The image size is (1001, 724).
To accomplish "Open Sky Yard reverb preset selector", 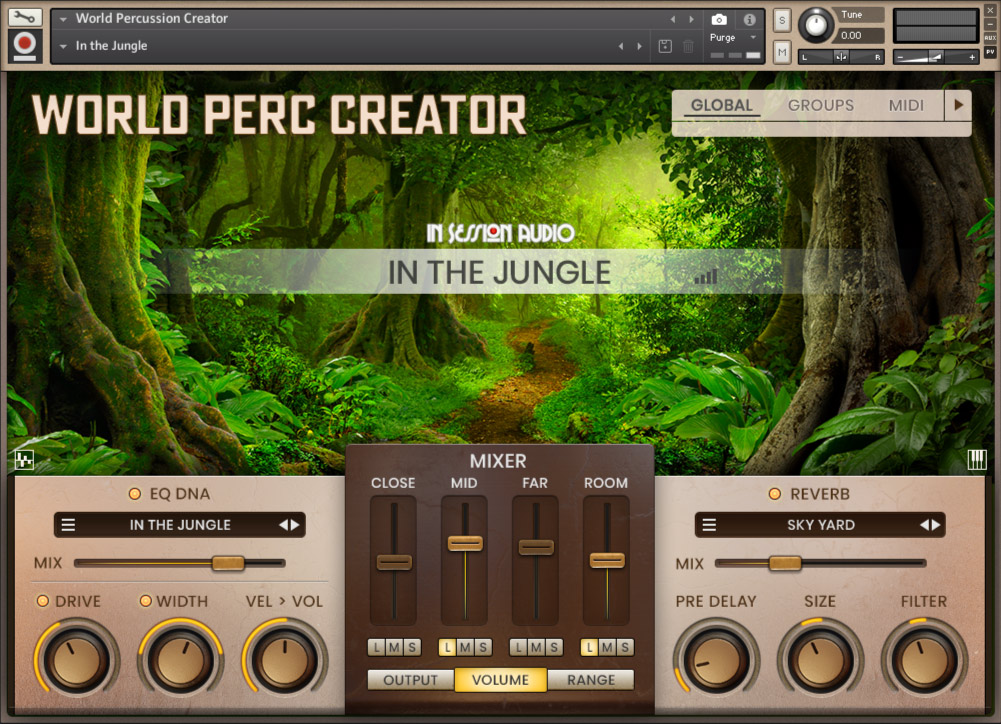I will [x=820, y=525].
